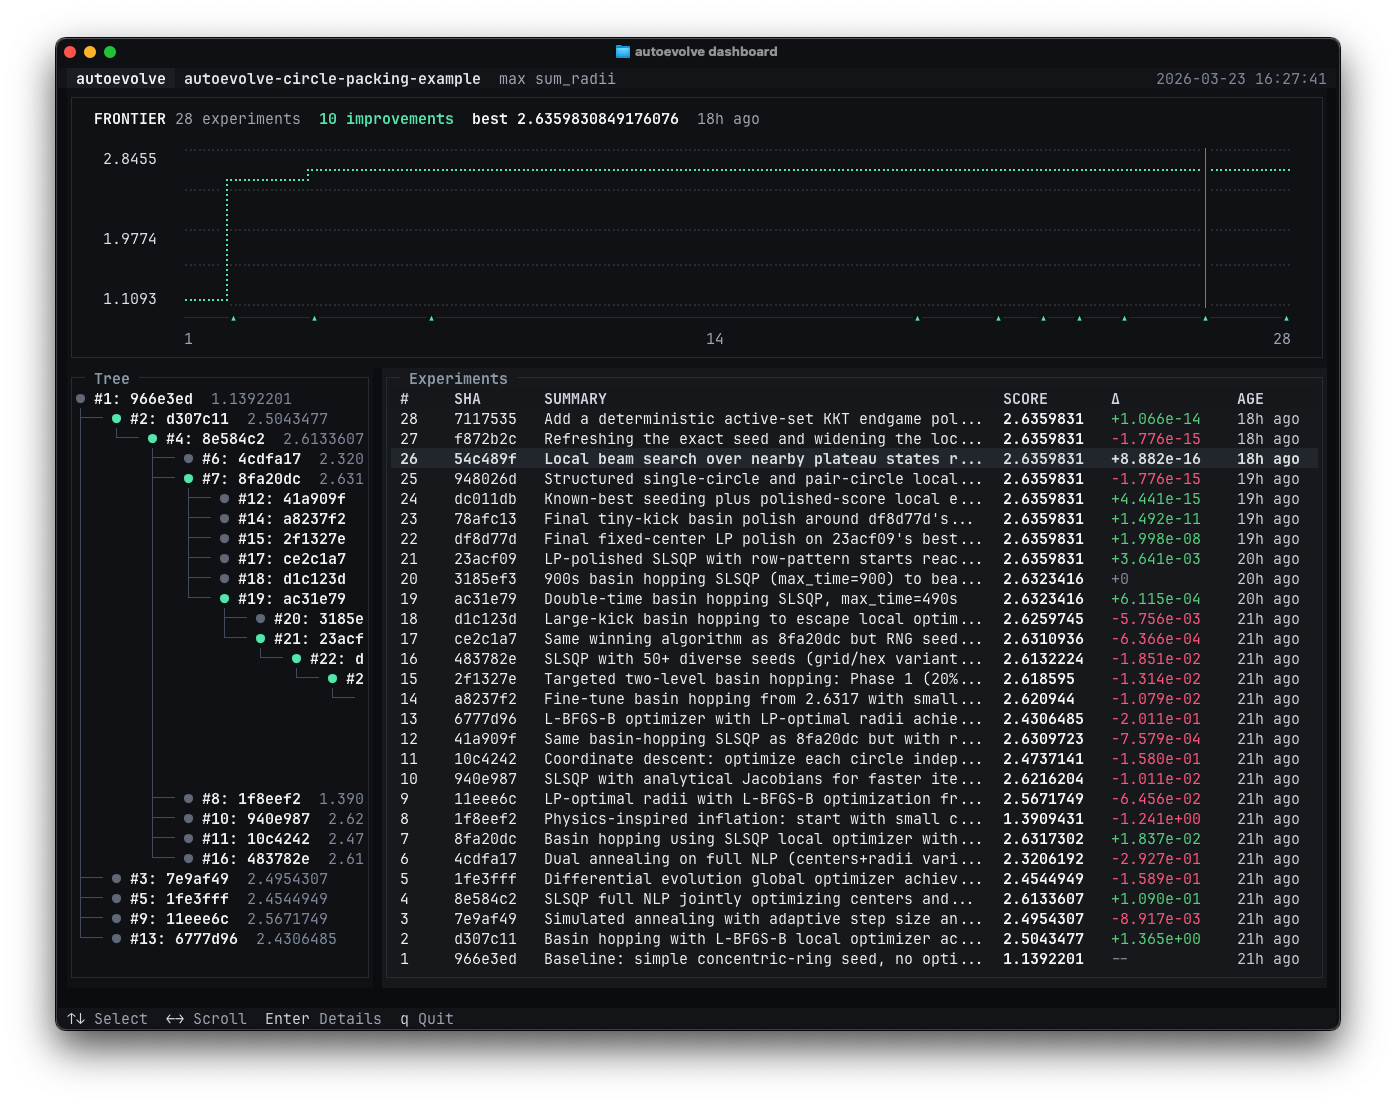The height and width of the screenshot is (1104, 1396).
Task: Select tree node #20: 3185e
Action: click(x=310, y=619)
